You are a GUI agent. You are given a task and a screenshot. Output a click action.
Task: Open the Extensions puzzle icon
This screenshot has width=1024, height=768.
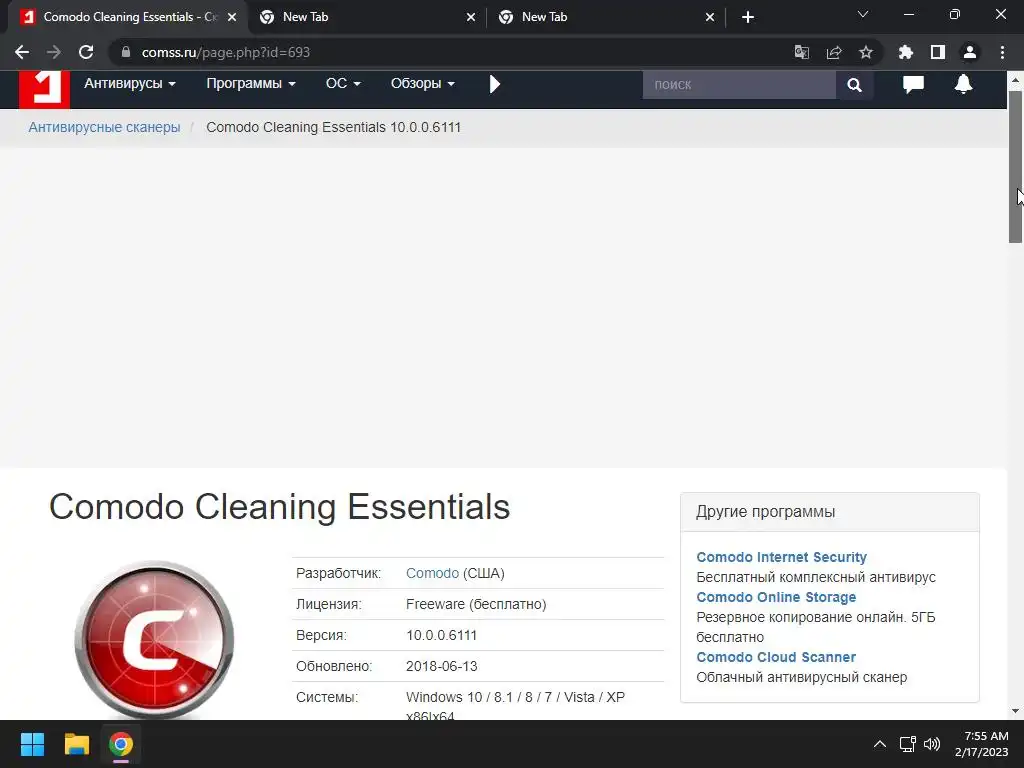906,52
